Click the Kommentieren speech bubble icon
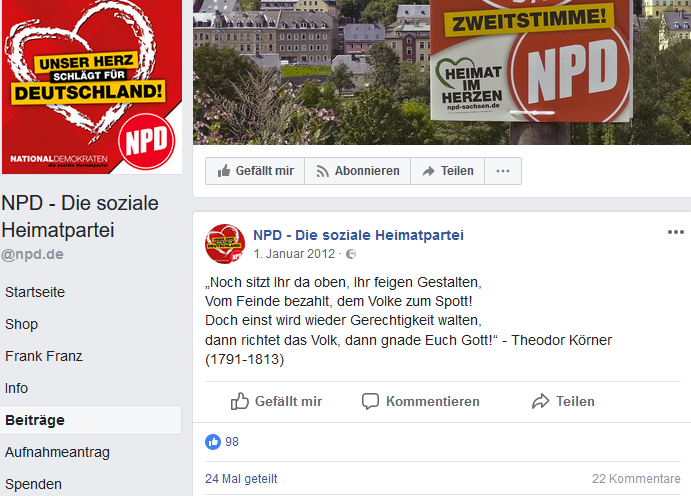 (370, 401)
